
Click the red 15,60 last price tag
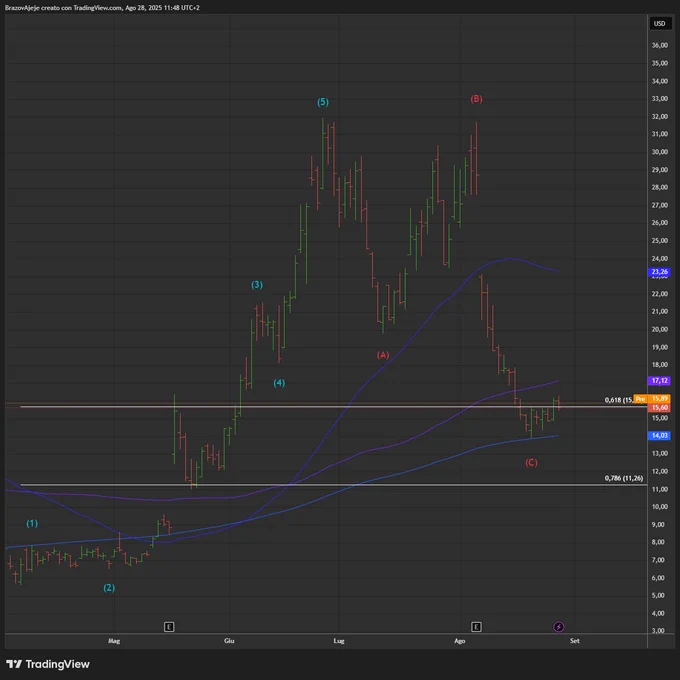tap(660, 407)
